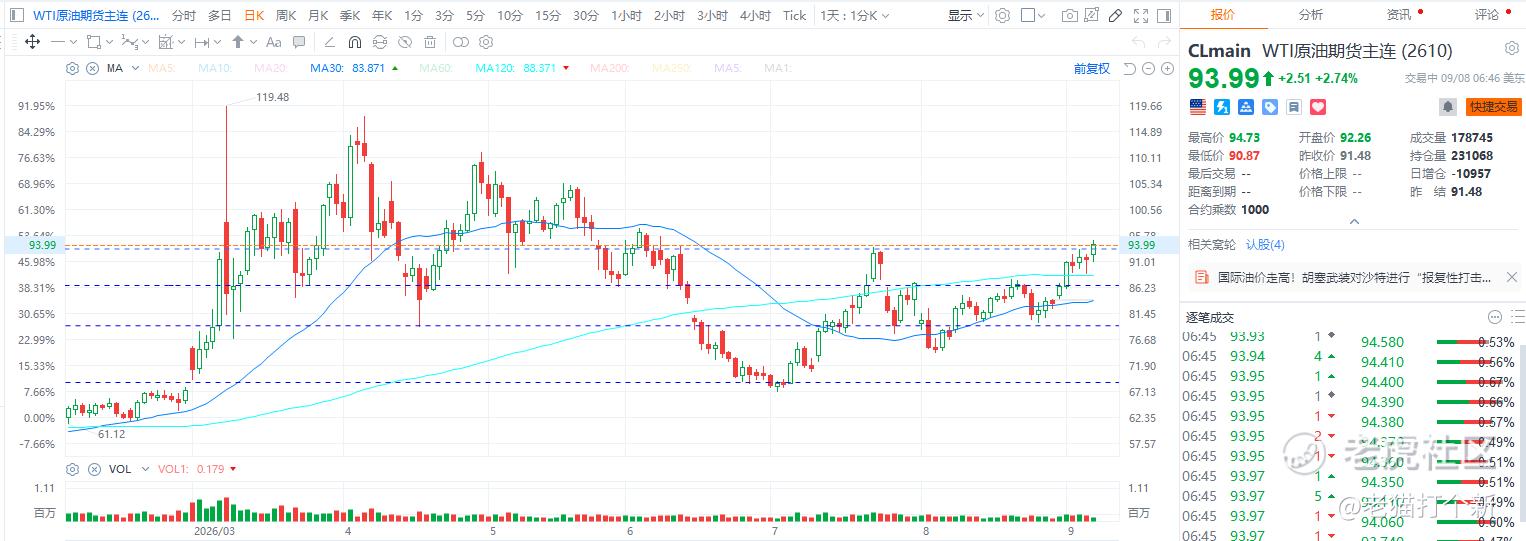This screenshot has width=1526, height=541.
Task: Click the price alert bell icon
Action: click(1448, 106)
